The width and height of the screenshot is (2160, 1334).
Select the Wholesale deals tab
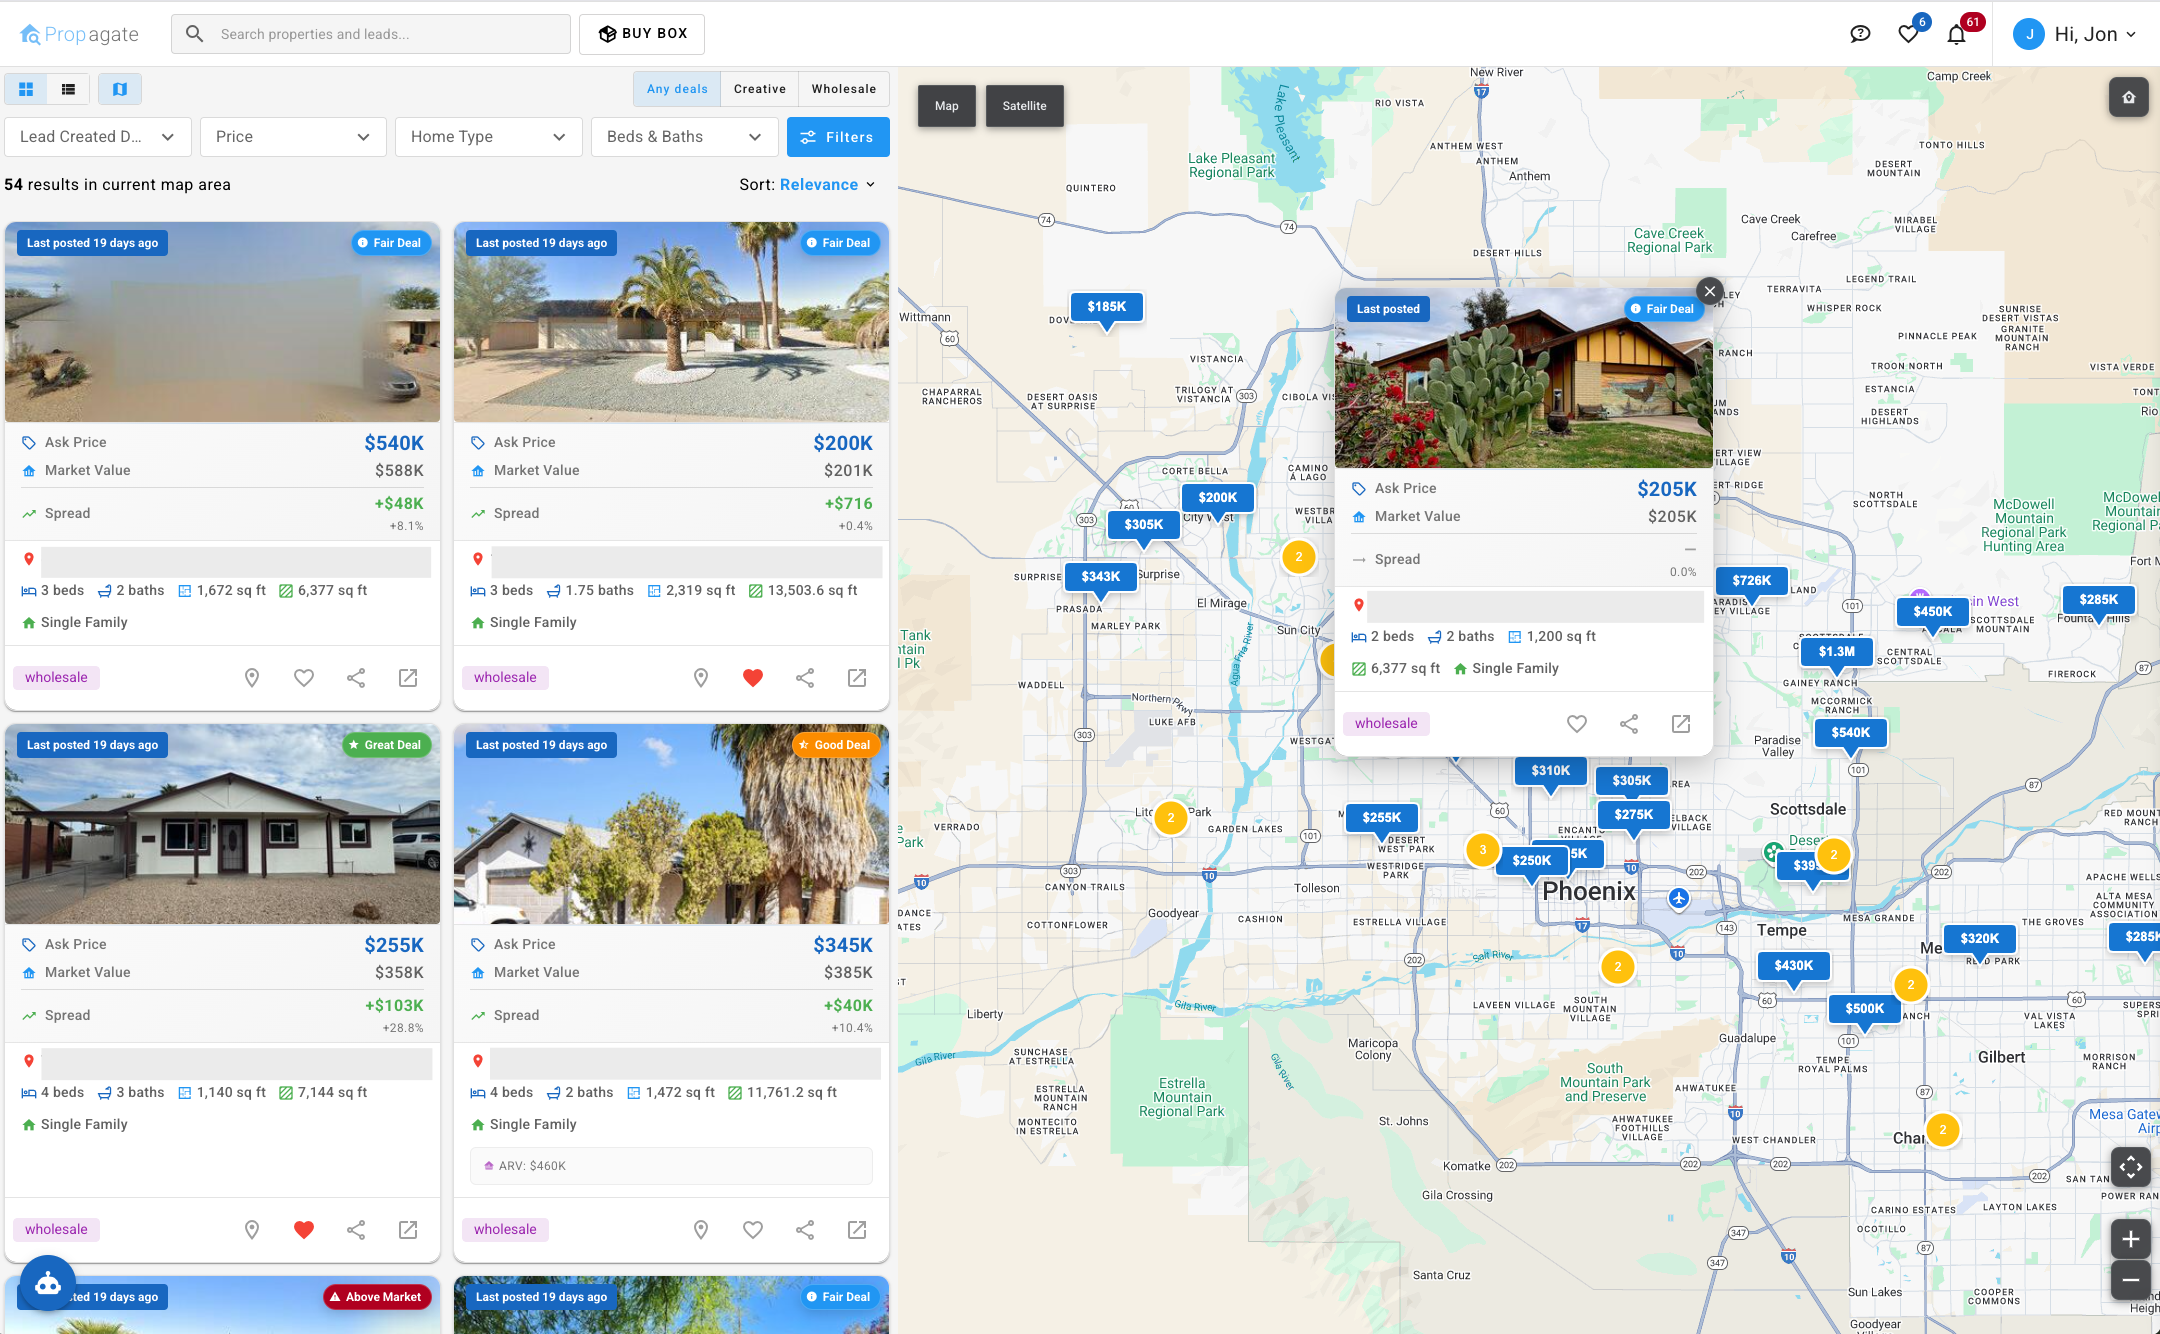[842, 88]
